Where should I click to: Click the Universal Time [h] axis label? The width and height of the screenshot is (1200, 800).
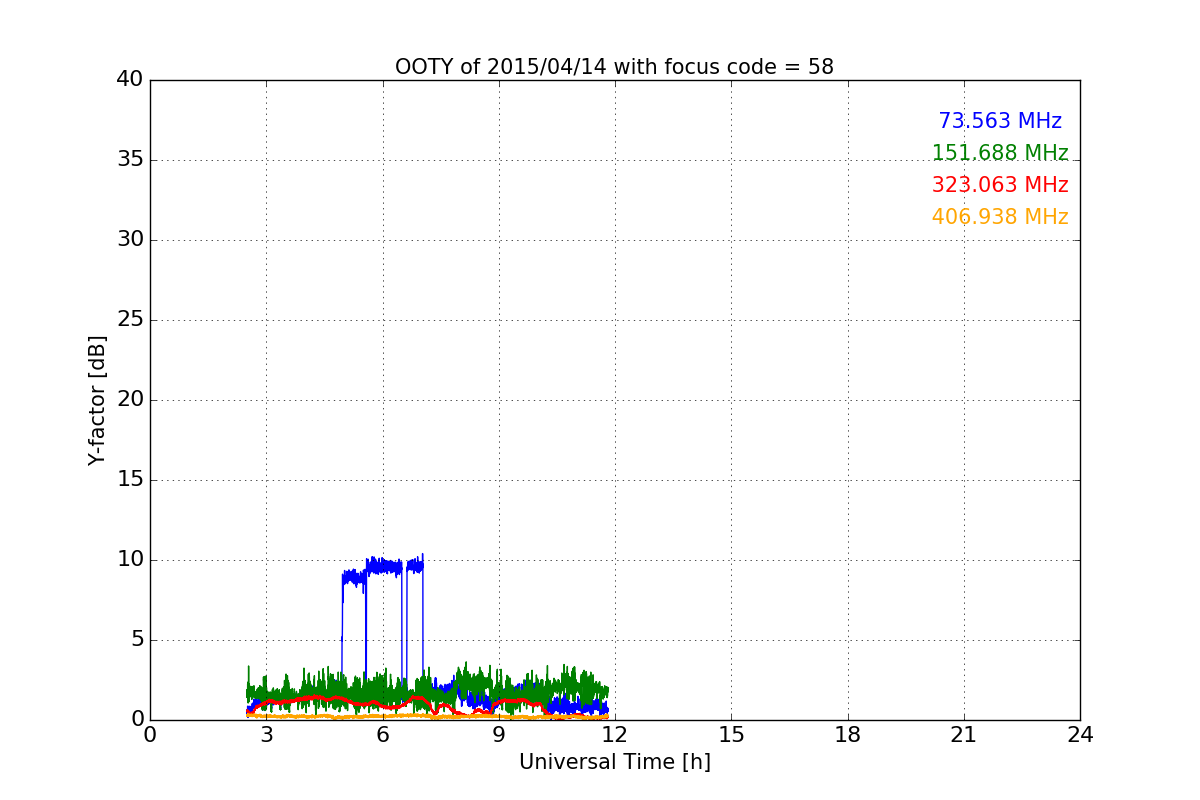point(614,762)
